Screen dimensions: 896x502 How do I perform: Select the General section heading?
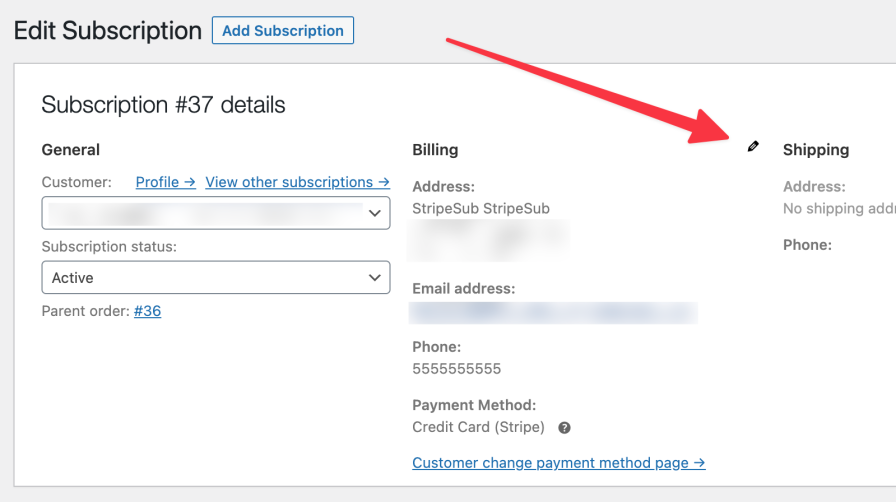tap(71, 150)
